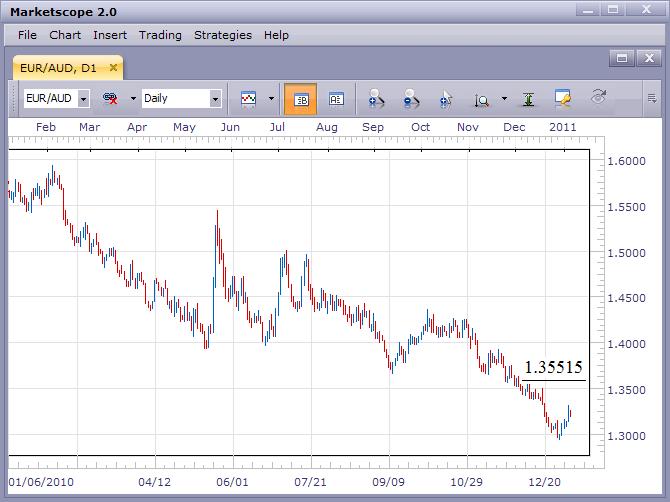Click the chart edit pencil icon
670x502 pixels.
click(563, 98)
